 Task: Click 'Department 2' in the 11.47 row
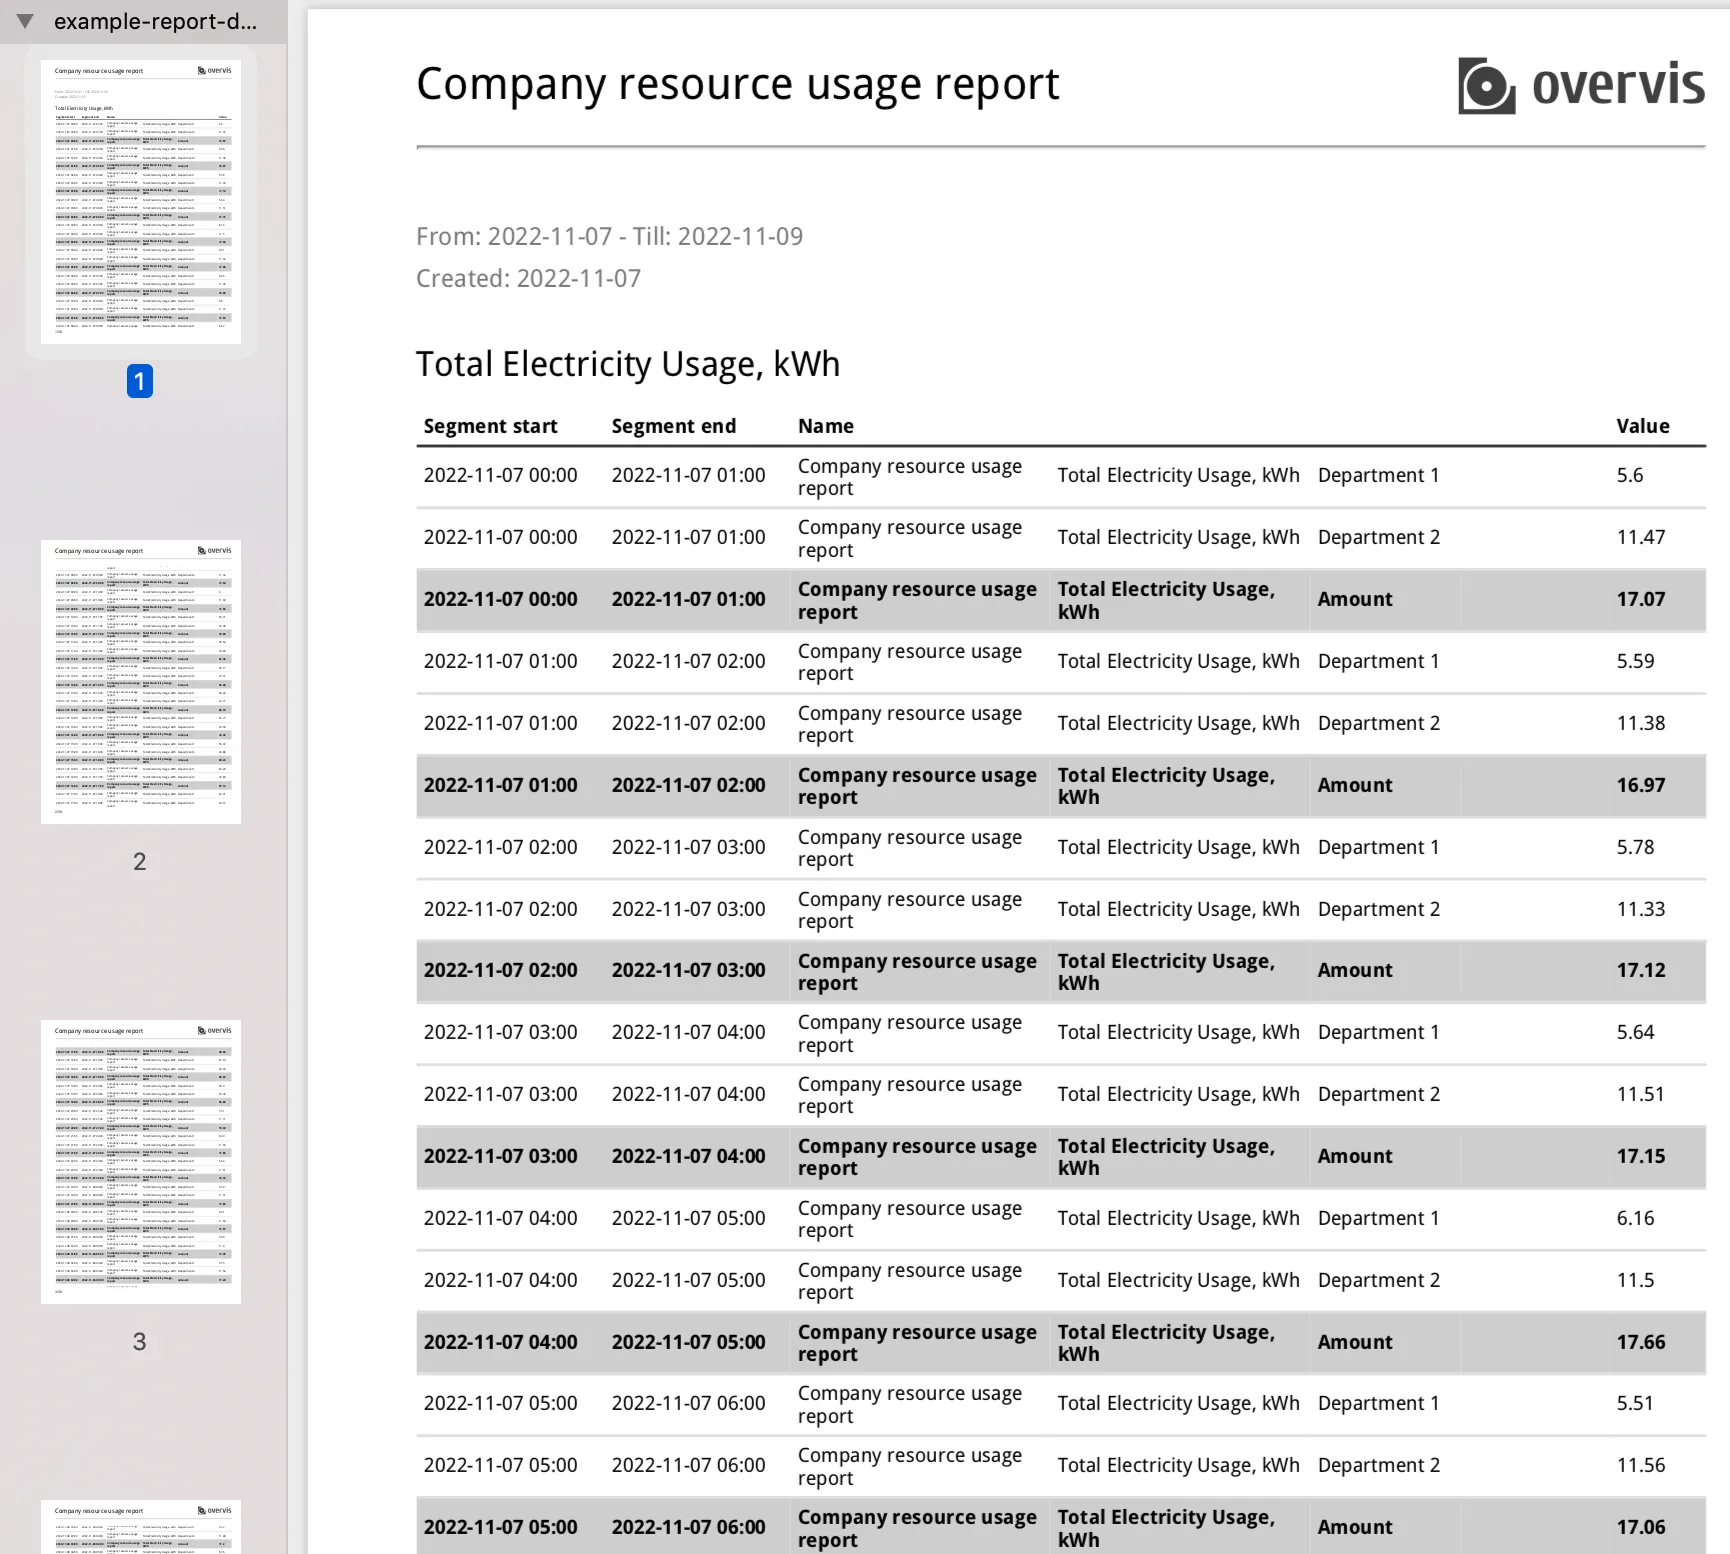[1378, 537]
